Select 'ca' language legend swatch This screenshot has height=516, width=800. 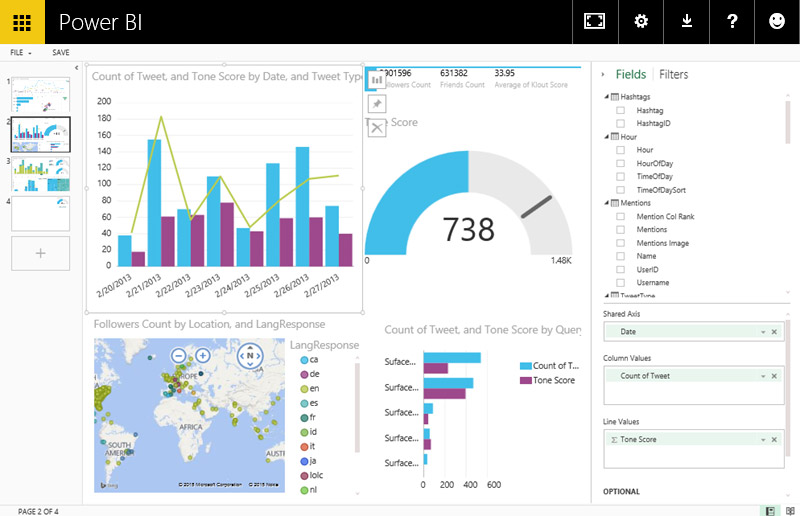[x=304, y=360]
